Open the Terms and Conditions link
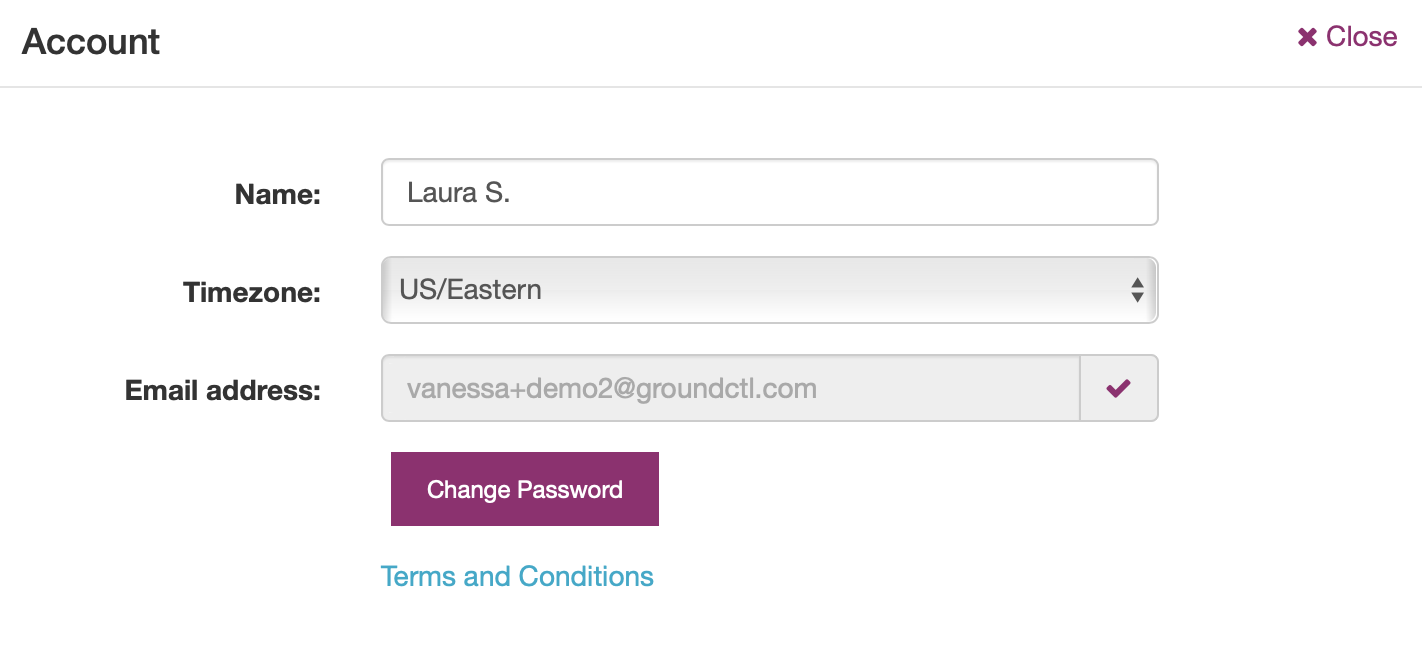 pyautogui.click(x=517, y=577)
